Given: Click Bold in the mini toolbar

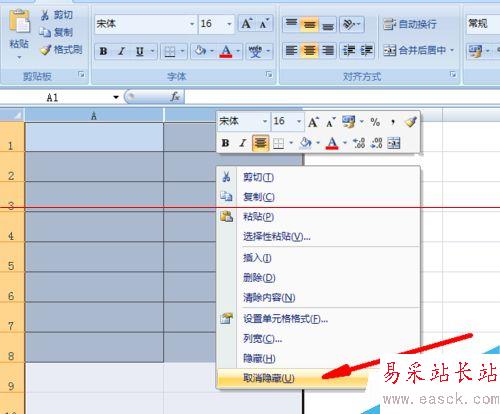Looking at the screenshot, I should pos(225,143).
